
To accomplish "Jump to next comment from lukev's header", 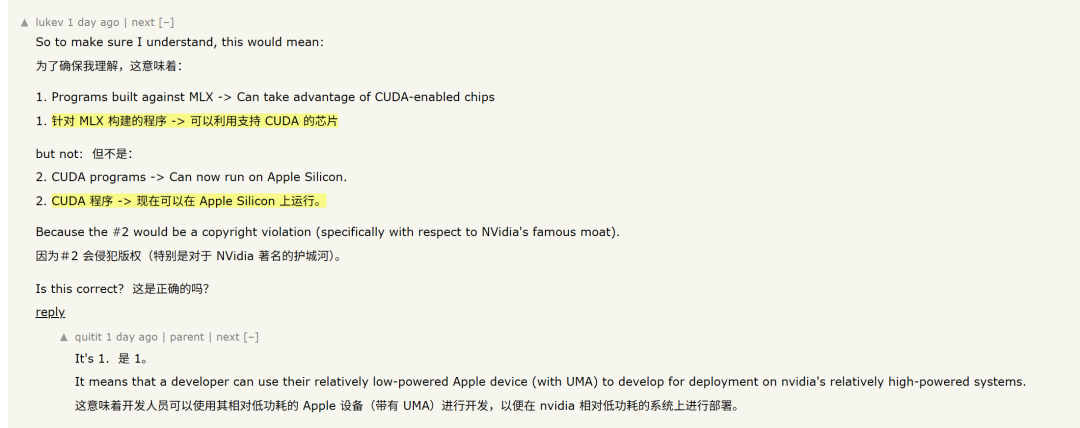I will [x=143, y=23].
